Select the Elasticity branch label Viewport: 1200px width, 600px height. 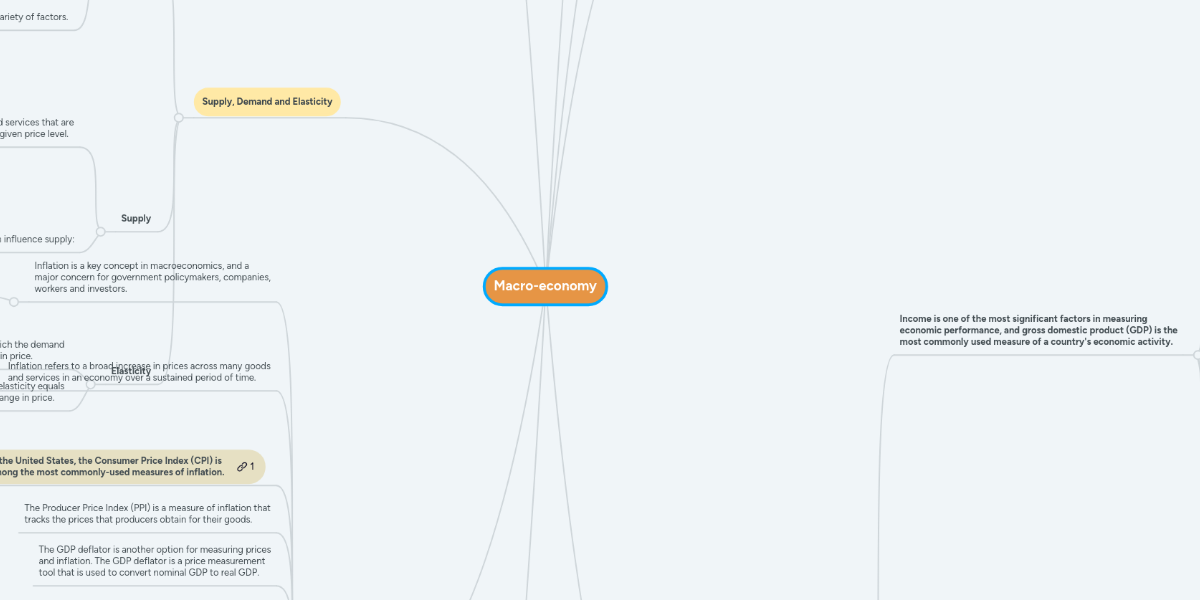131,371
